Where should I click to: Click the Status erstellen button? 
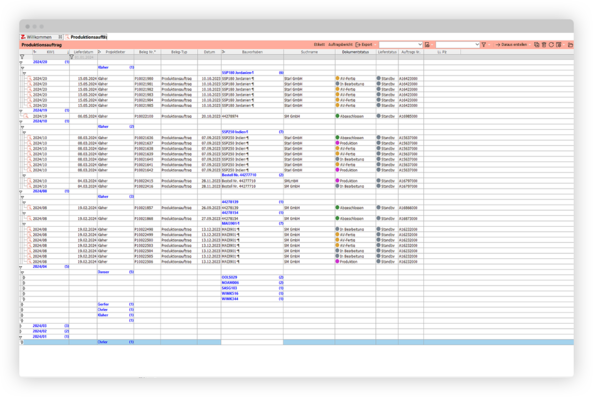tap(511, 45)
